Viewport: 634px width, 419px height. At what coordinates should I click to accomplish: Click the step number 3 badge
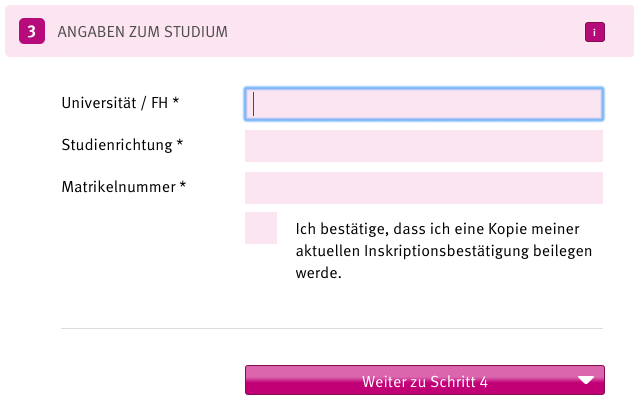[x=31, y=32]
